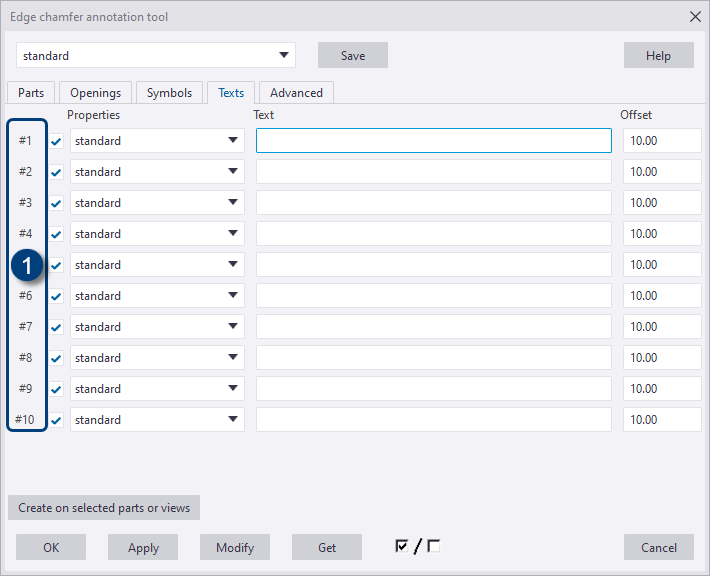
Task: Focus the Text field for row #8
Action: [434, 358]
